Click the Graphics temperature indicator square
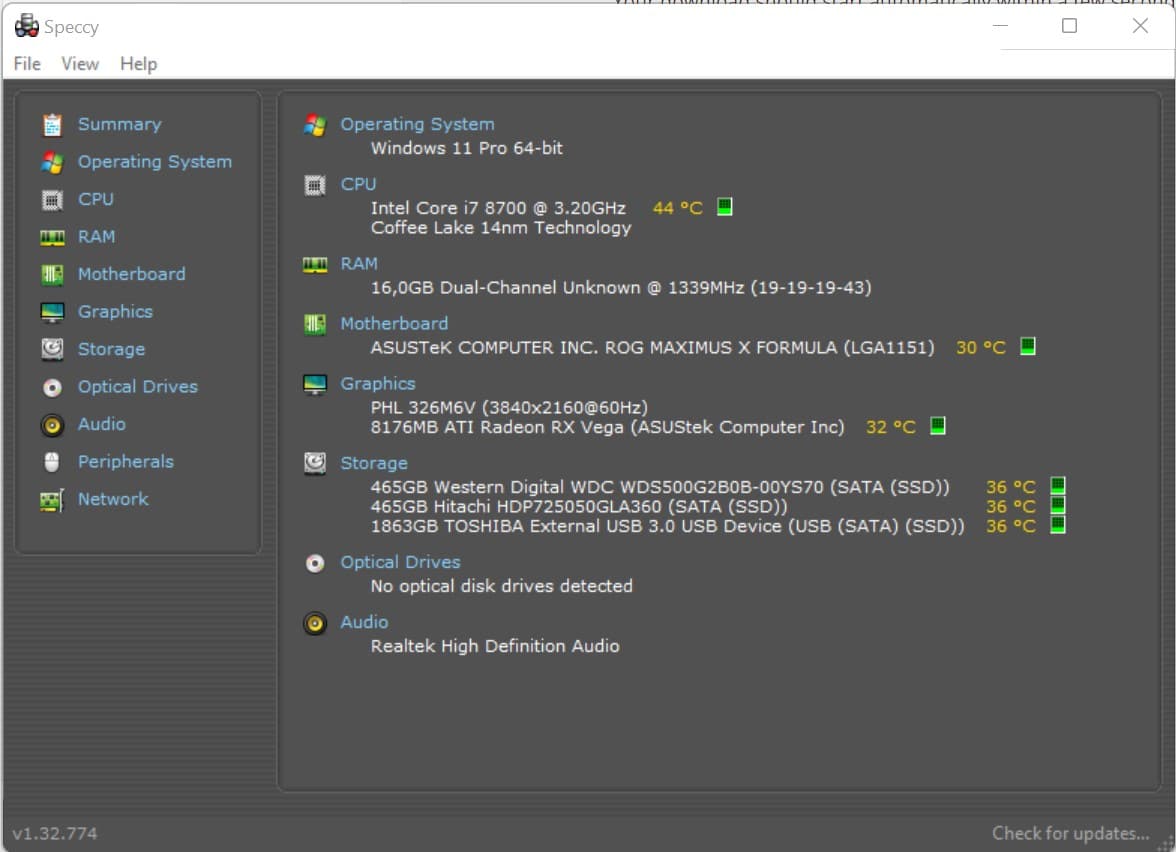The height and width of the screenshot is (852, 1176). (x=937, y=425)
